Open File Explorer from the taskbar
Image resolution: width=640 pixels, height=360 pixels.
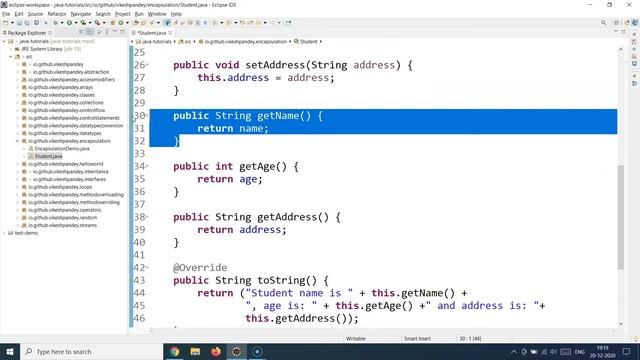coord(195,351)
